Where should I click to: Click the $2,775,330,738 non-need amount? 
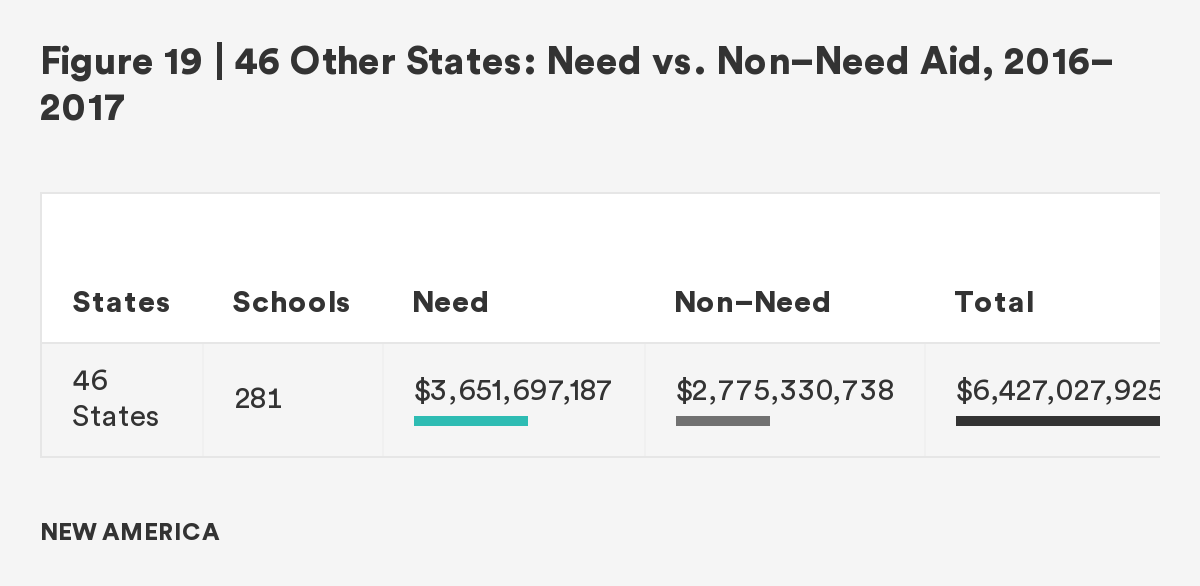(x=784, y=389)
